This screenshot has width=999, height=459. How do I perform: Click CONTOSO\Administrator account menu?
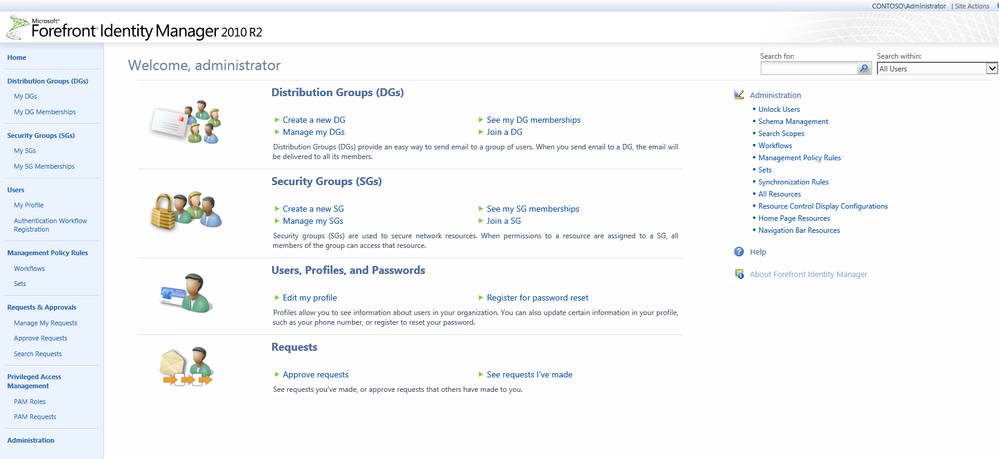[x=909, y=6]
